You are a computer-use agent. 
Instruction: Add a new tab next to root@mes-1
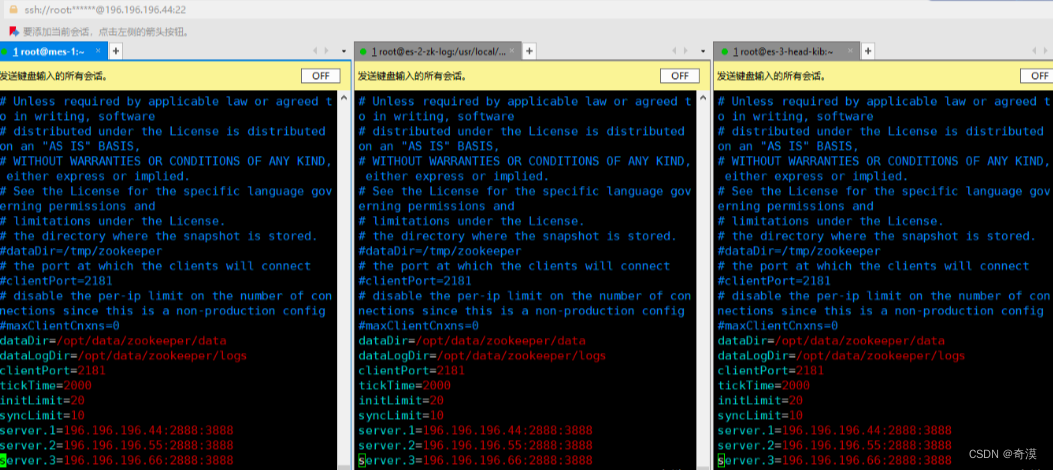pos(116,50)
